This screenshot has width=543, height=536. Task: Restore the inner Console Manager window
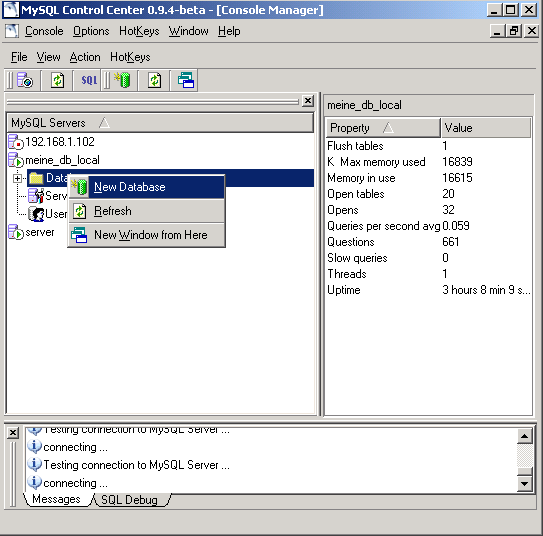[x=514, y=31]
